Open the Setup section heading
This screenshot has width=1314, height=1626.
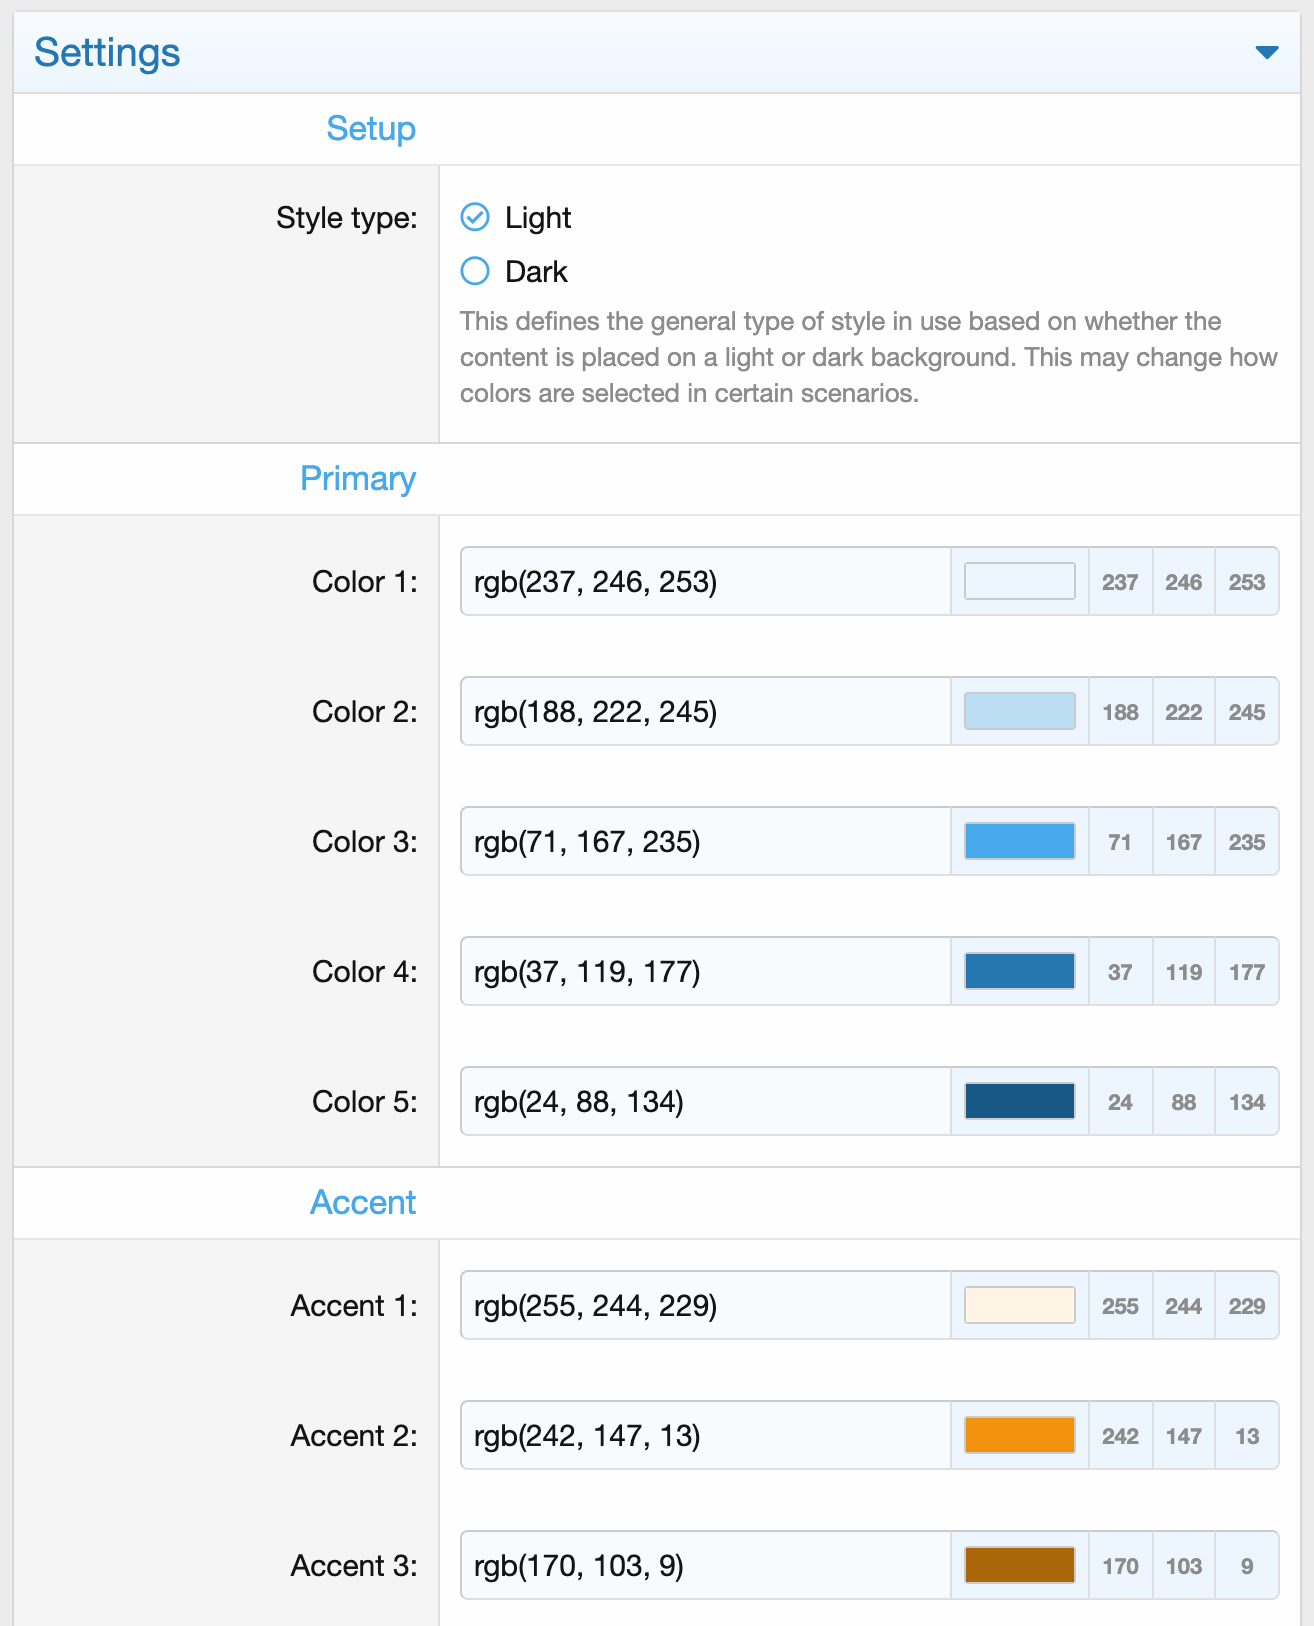(370, 129)
